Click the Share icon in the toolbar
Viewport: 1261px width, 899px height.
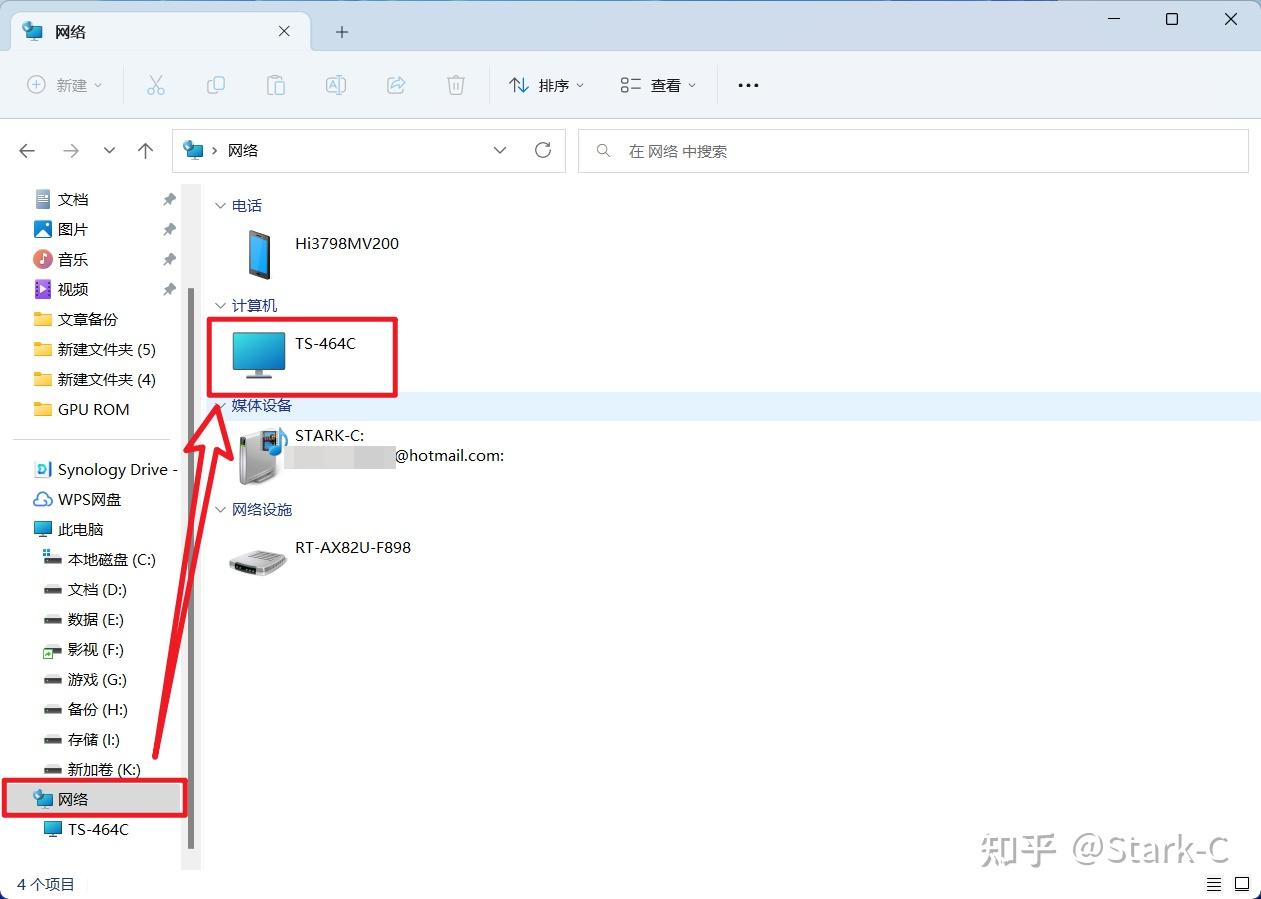point(395,85)
